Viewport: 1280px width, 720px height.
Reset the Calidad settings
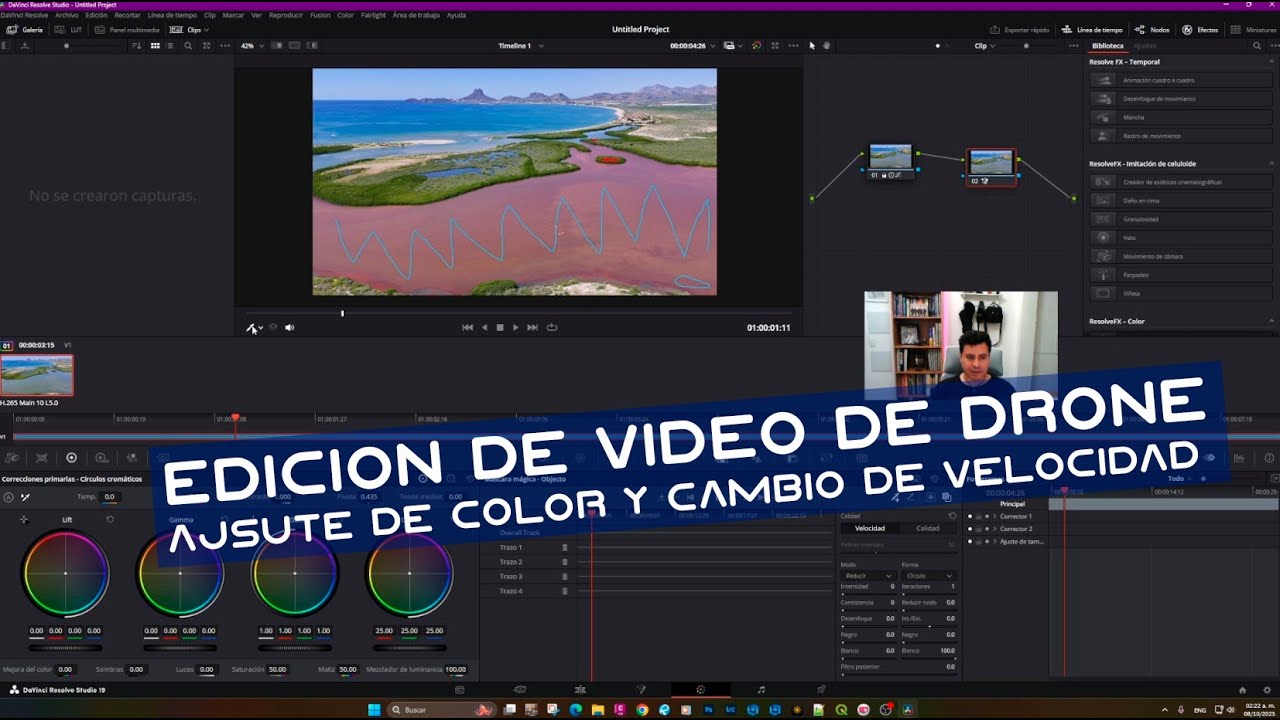(952, 516)
